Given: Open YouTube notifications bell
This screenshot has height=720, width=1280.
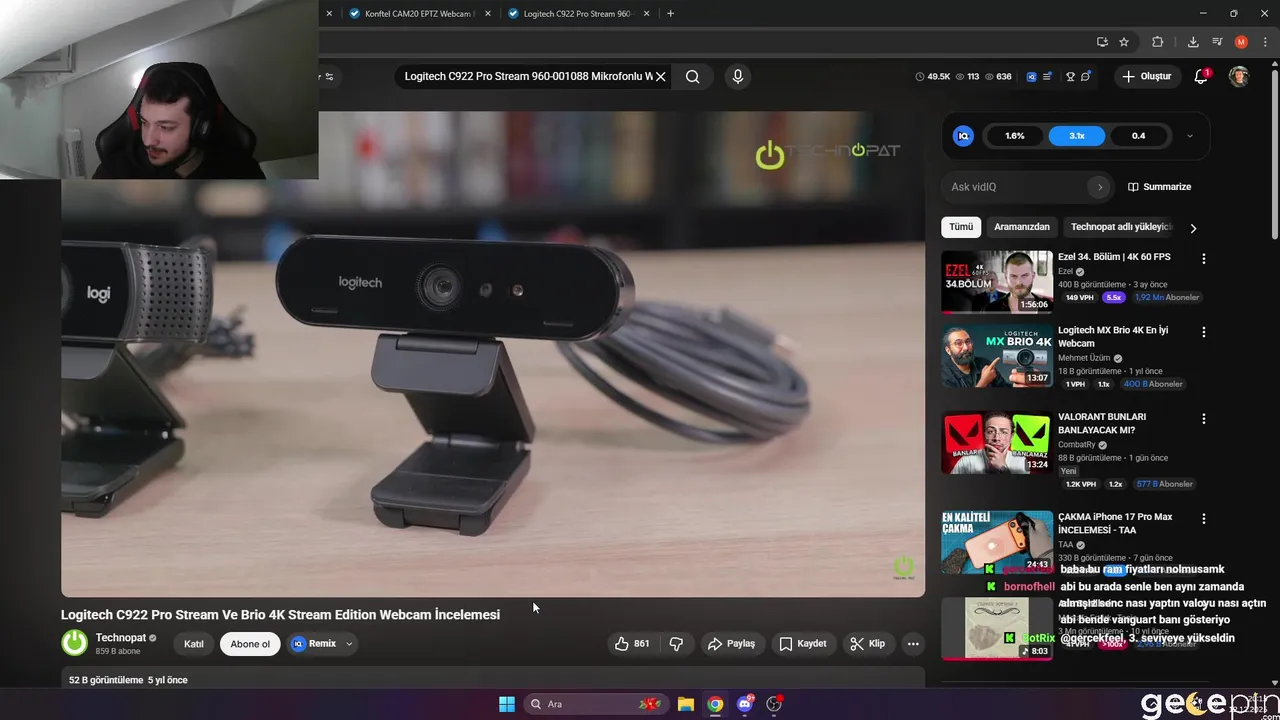Looking at the screenshot, I should click(1201, 76).
